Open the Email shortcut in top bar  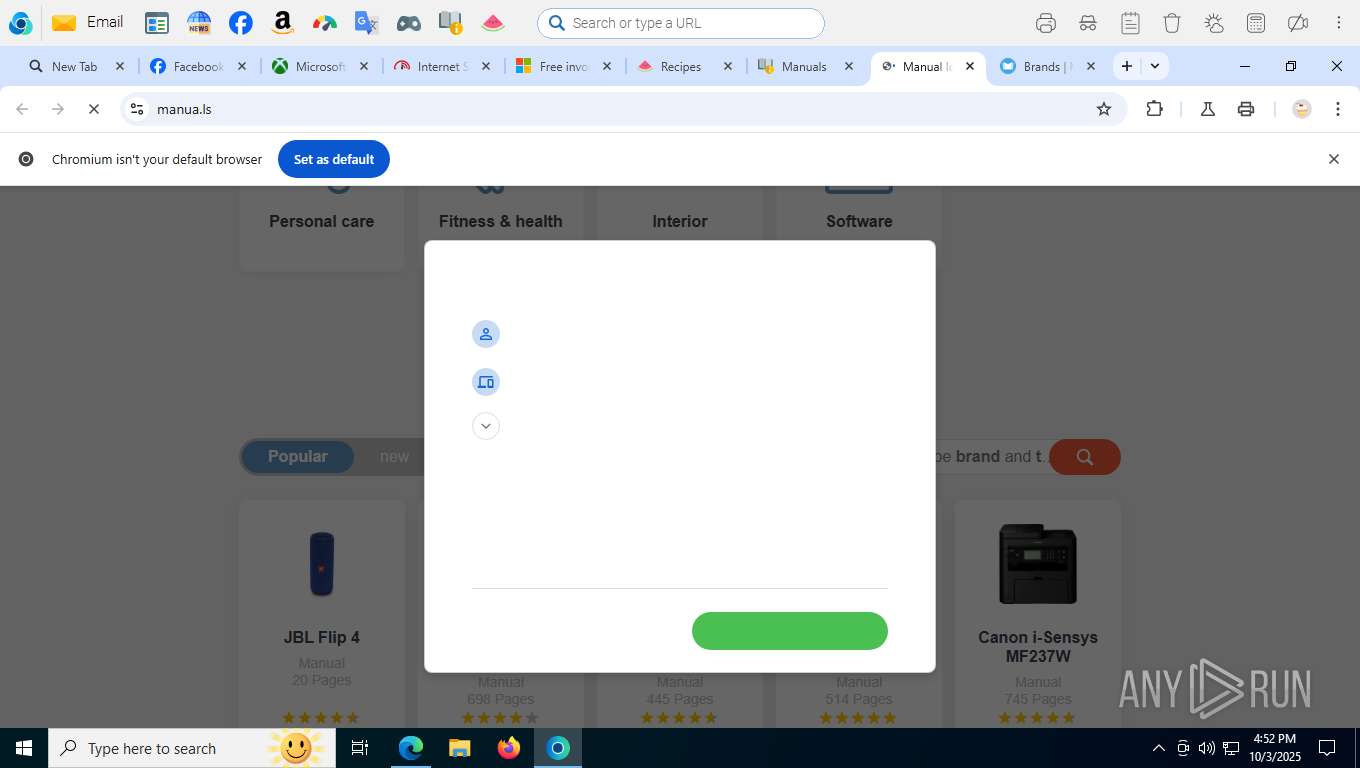[x=87, y=22]
